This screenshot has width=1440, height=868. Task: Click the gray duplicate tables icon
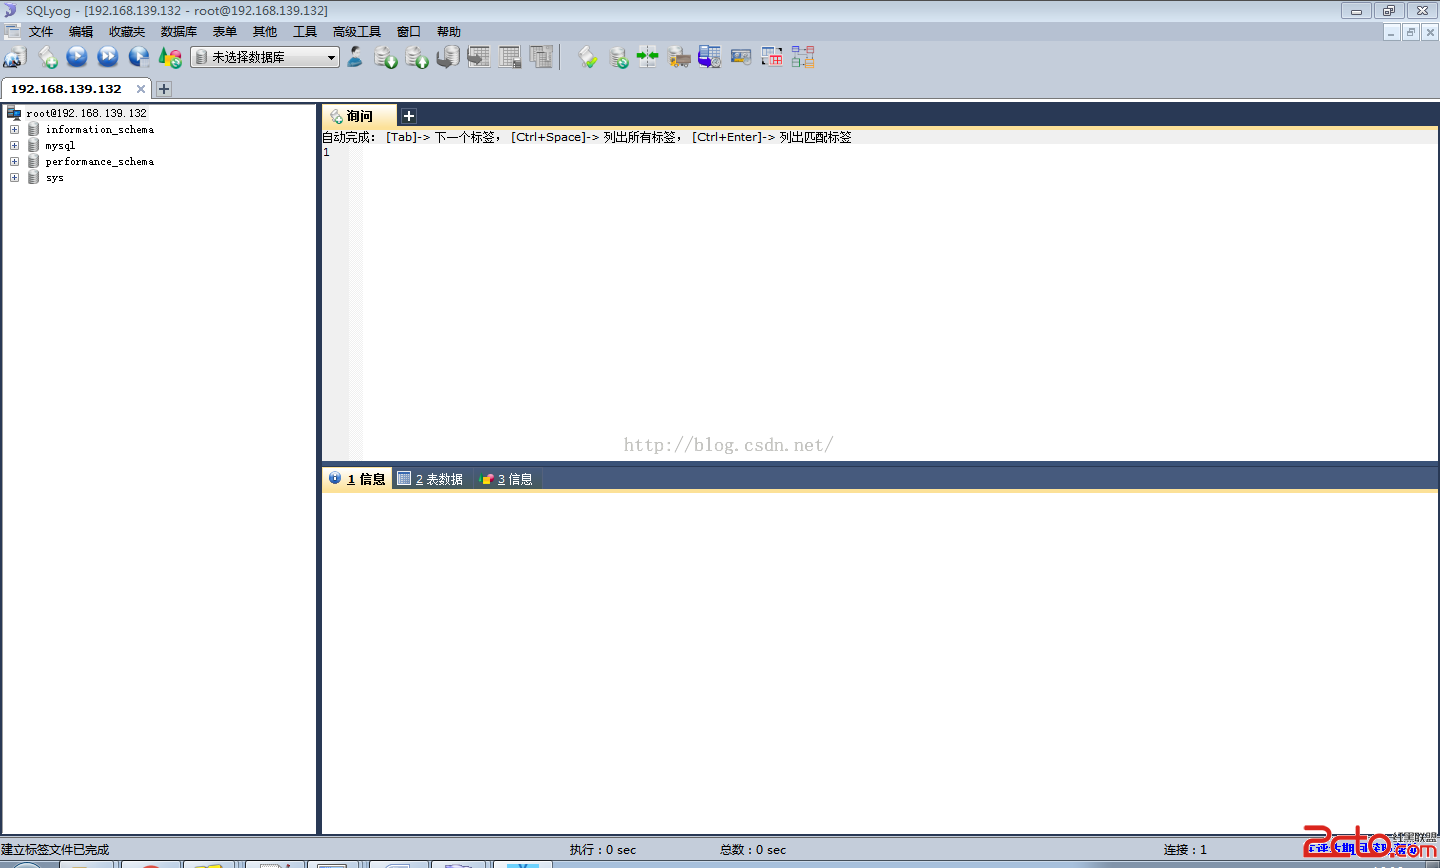541,57
